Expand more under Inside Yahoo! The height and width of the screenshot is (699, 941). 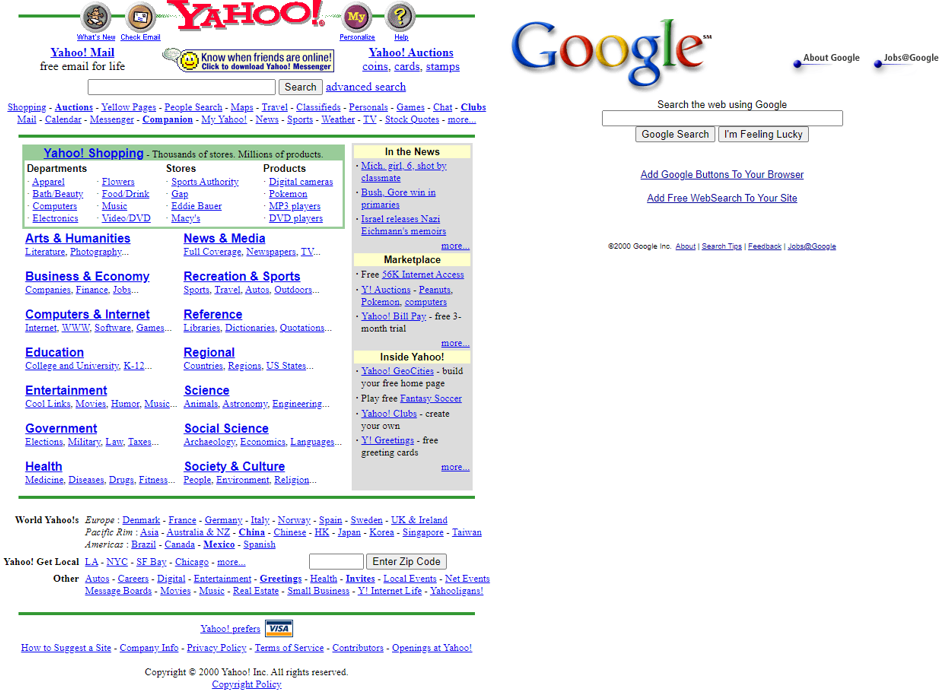[x=455, y=467]
